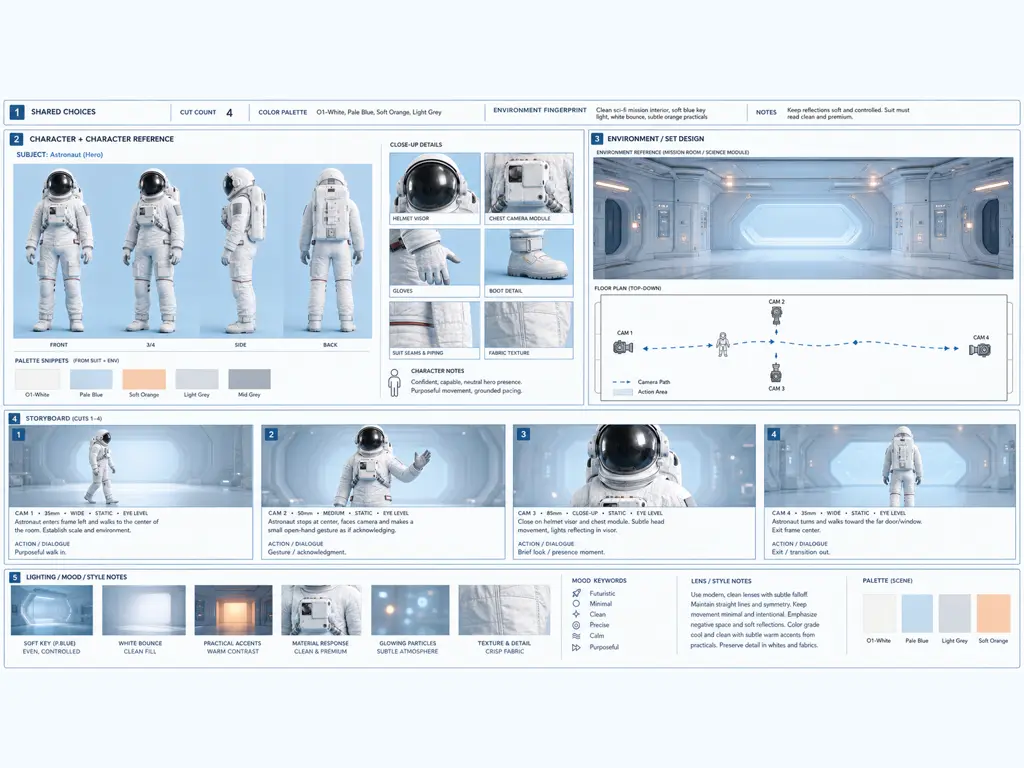The width and height of the screenshot is (1024, 768).
Task: Select the Soft Orange palette snippet swatch
Action: pyautogui.click(x=144, y=379)
